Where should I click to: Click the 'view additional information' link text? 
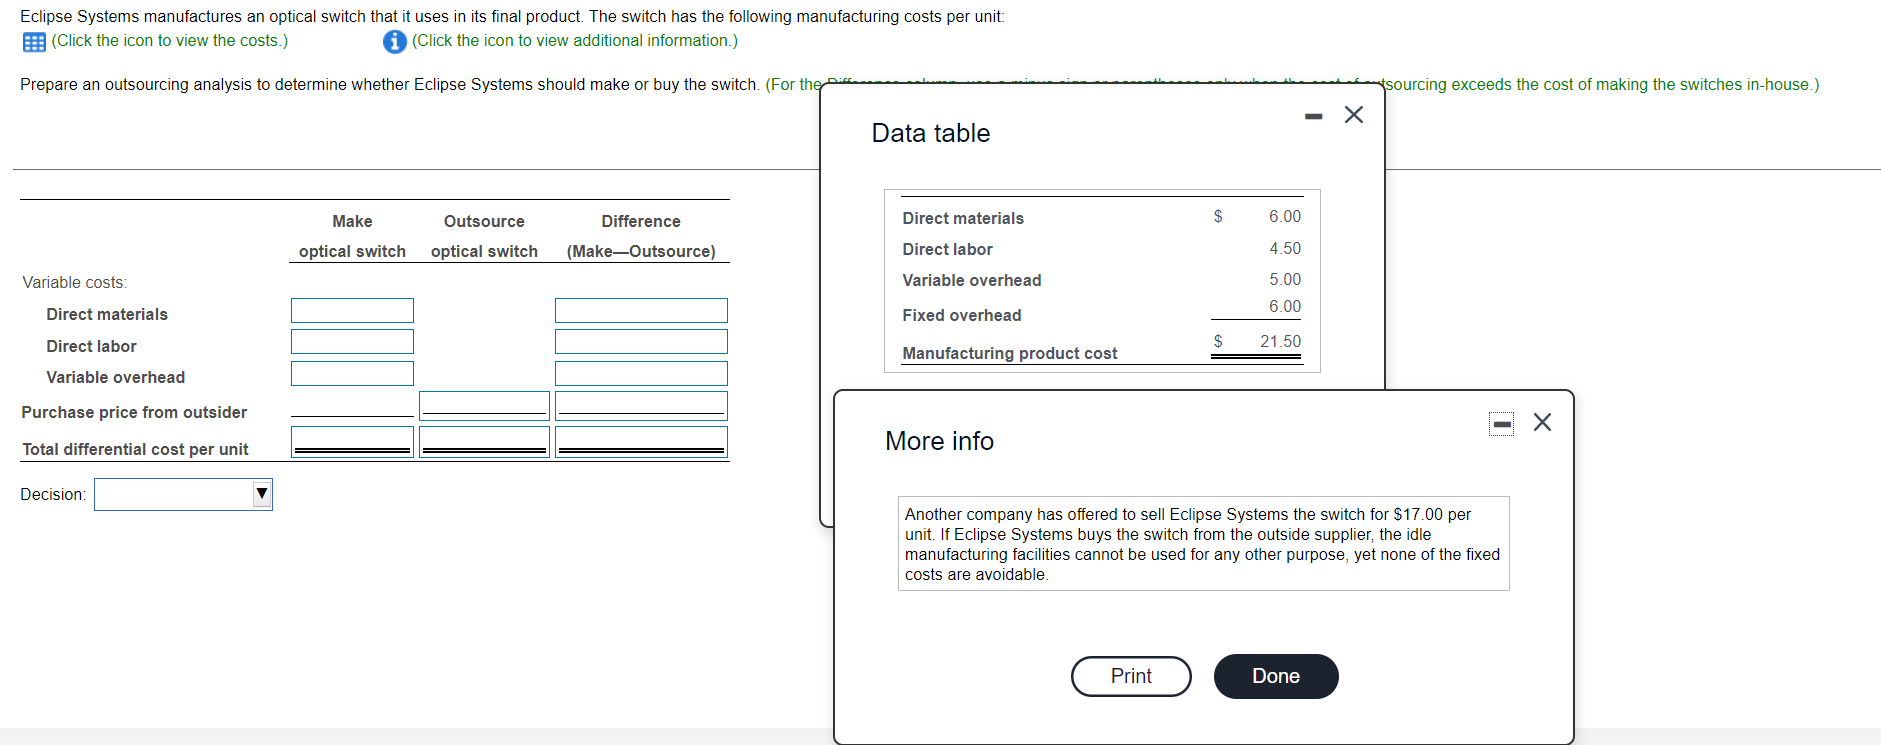[x=575, y=40]
